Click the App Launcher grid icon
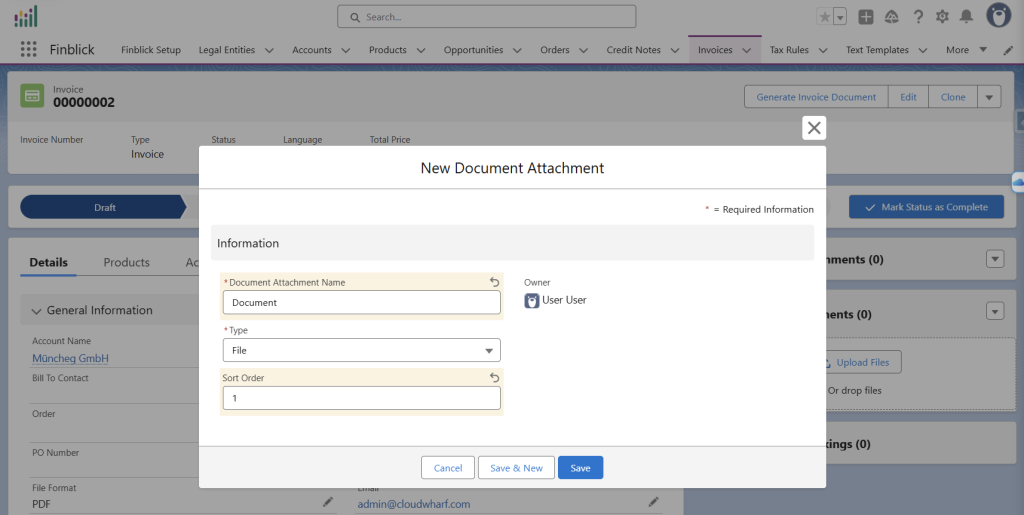The image size is (1024, 515). pyautogui.click(x=28, y=50)
